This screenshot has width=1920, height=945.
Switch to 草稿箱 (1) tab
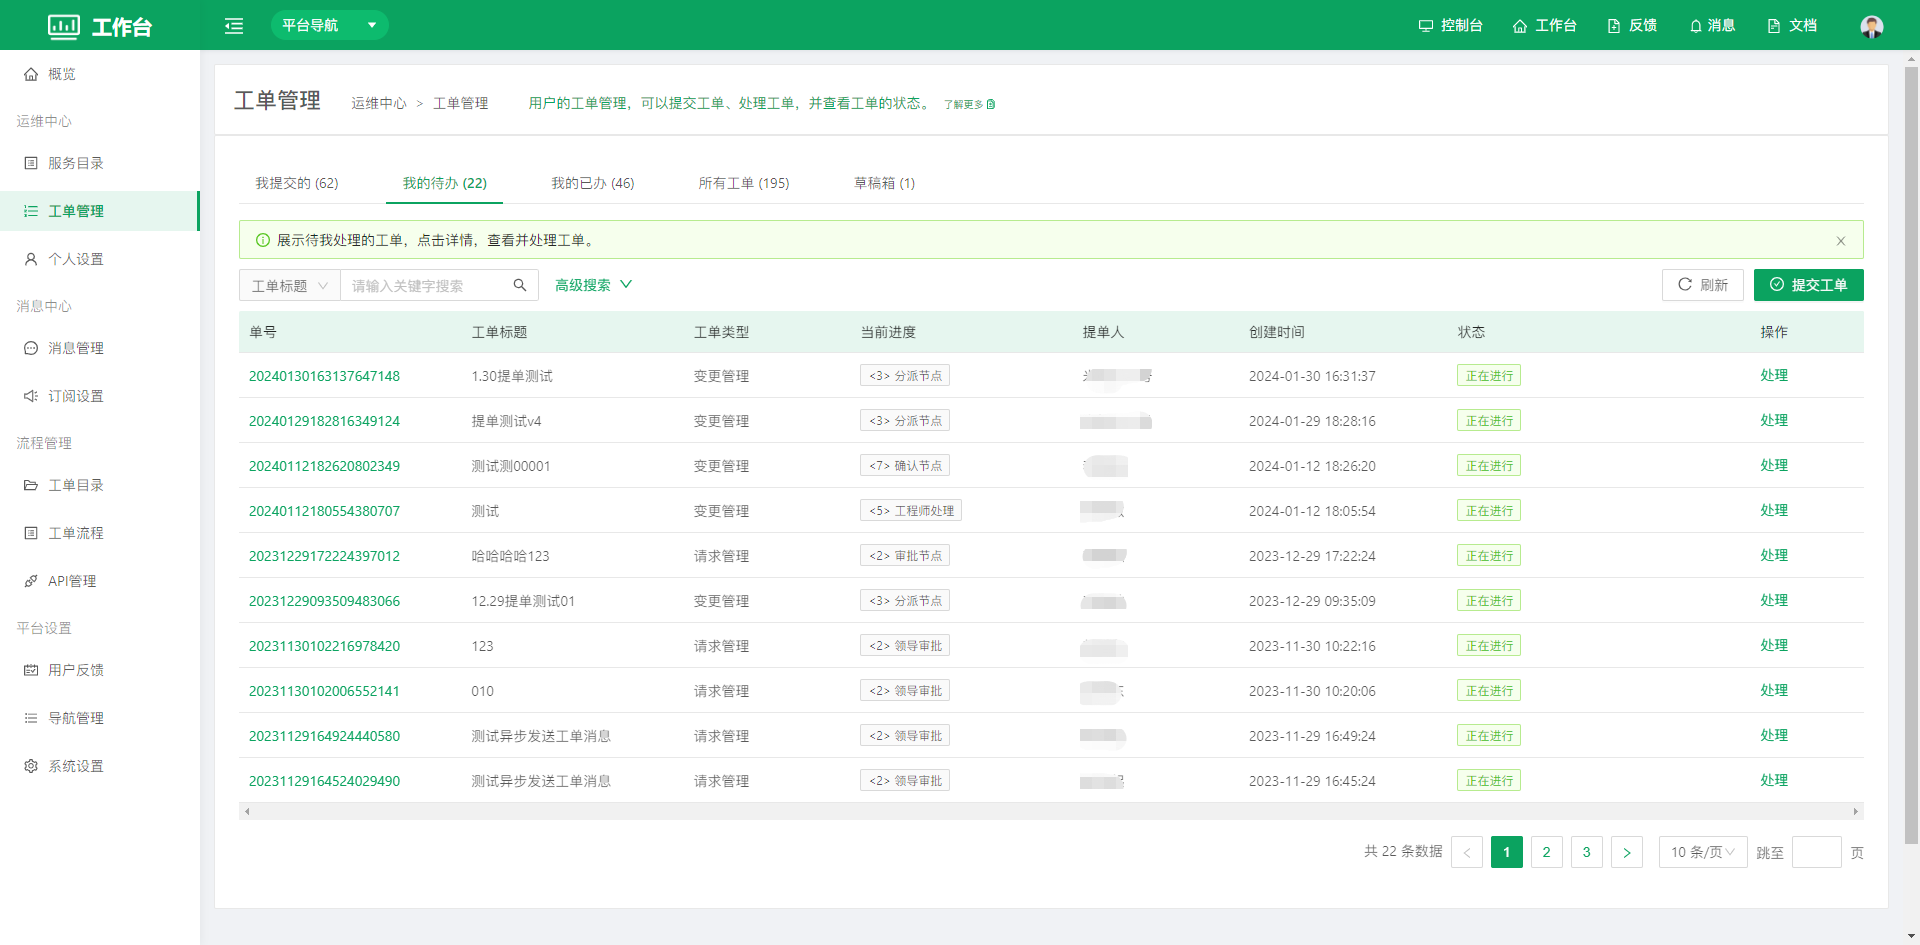(x=885, y=183)
